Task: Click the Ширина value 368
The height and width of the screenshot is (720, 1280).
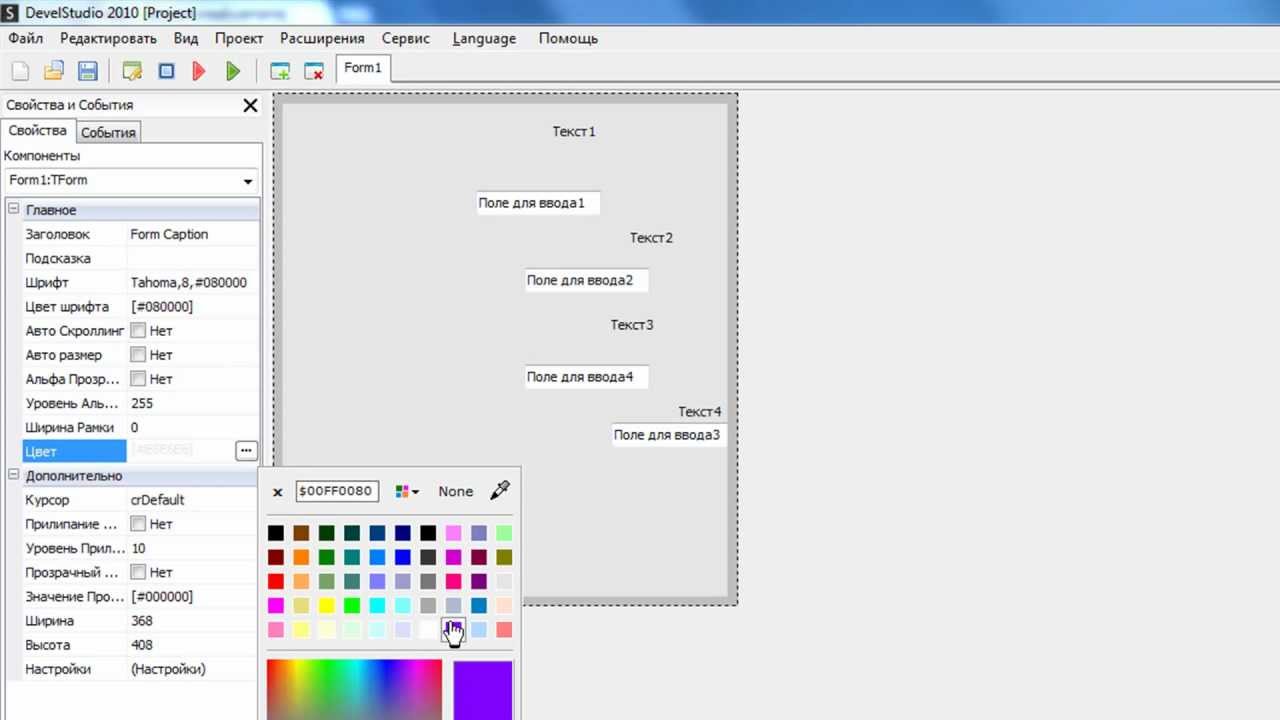Action: coord(142,621)
